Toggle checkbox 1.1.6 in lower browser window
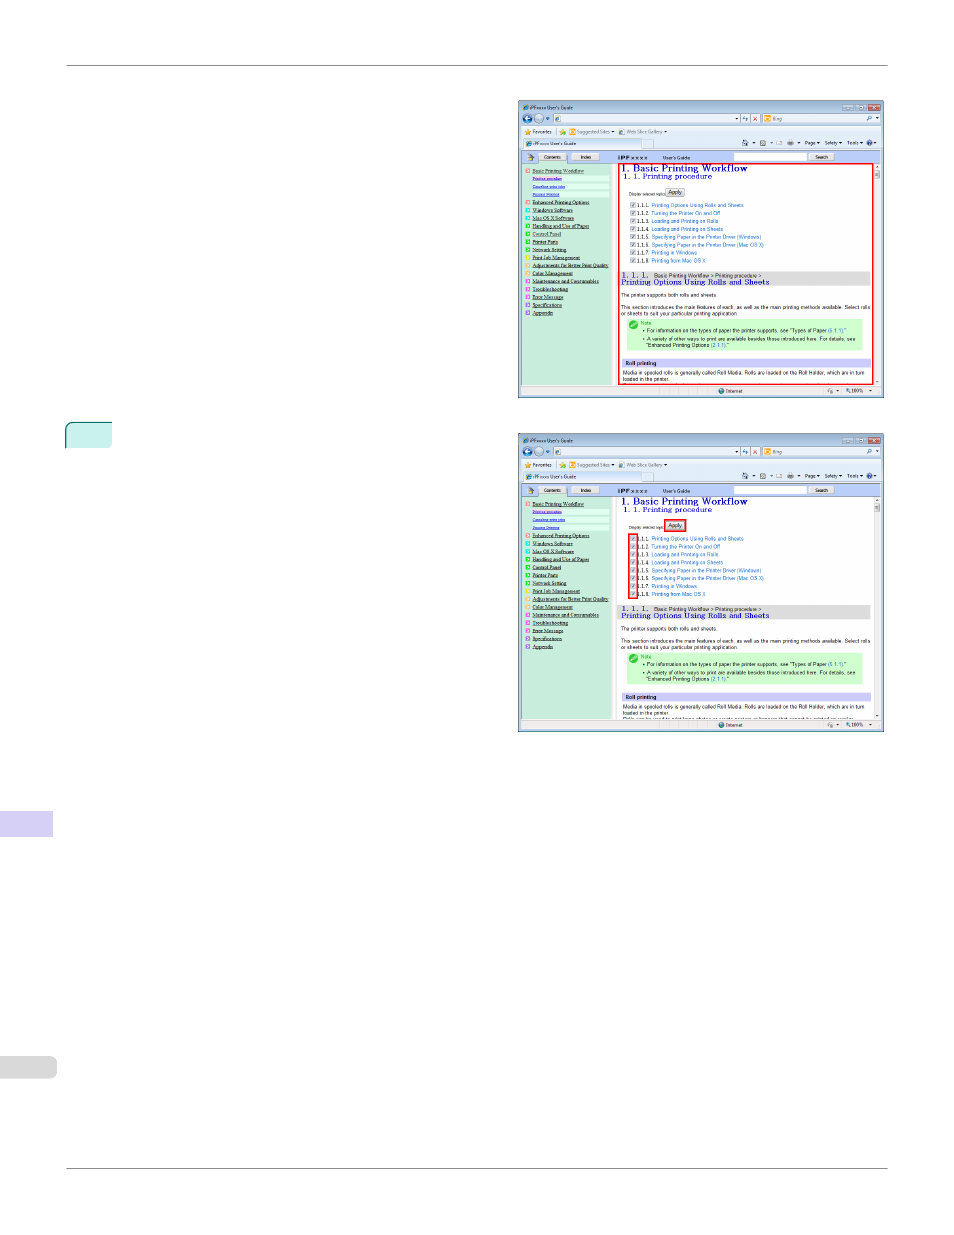This screenshot has height=1235, width=954. pyautogui.click(x=633, y=578)
